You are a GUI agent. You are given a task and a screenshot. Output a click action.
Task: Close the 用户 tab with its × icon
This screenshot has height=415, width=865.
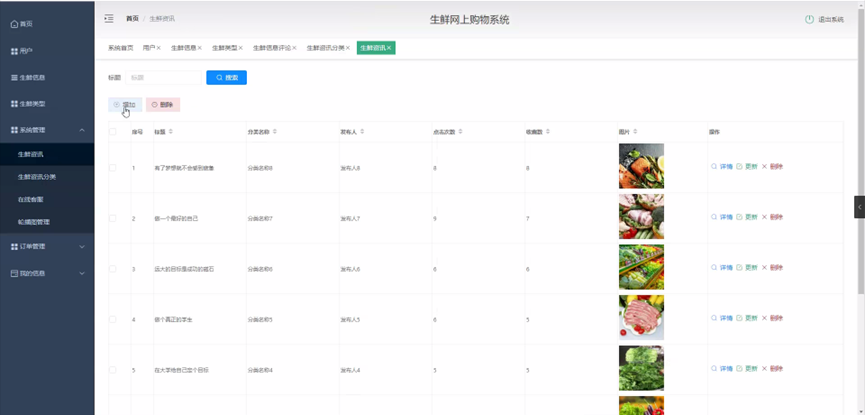[x=158, y=48]
